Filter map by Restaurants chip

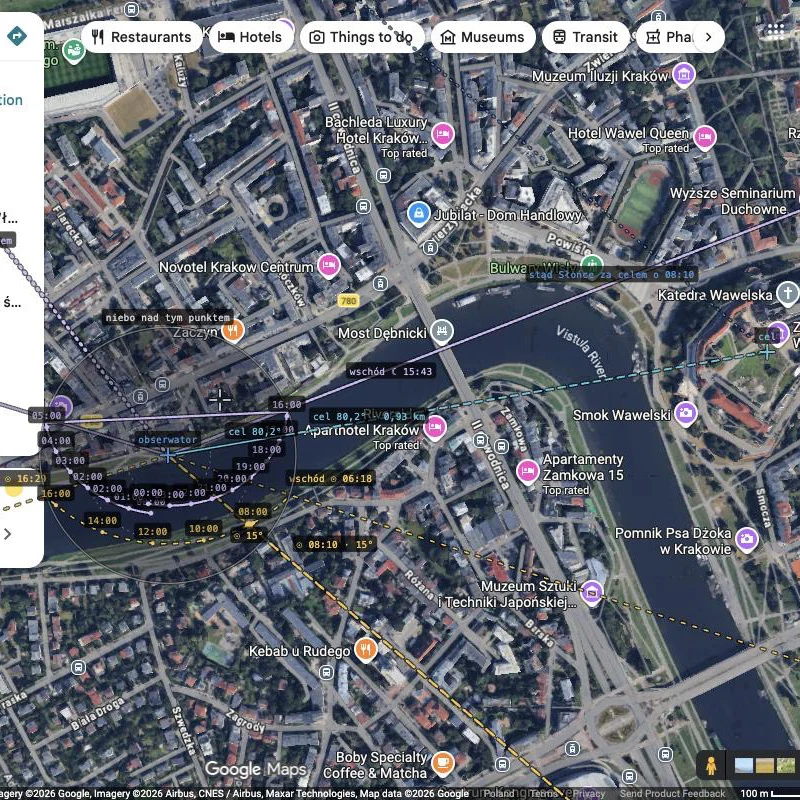[141, 37]
